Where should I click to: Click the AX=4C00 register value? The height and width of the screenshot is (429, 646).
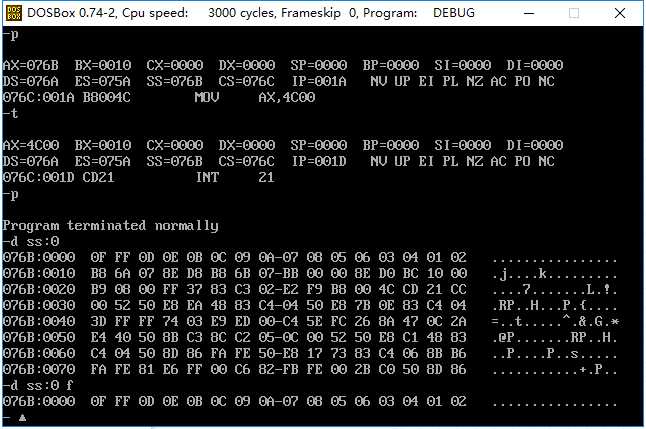[30, 145]
